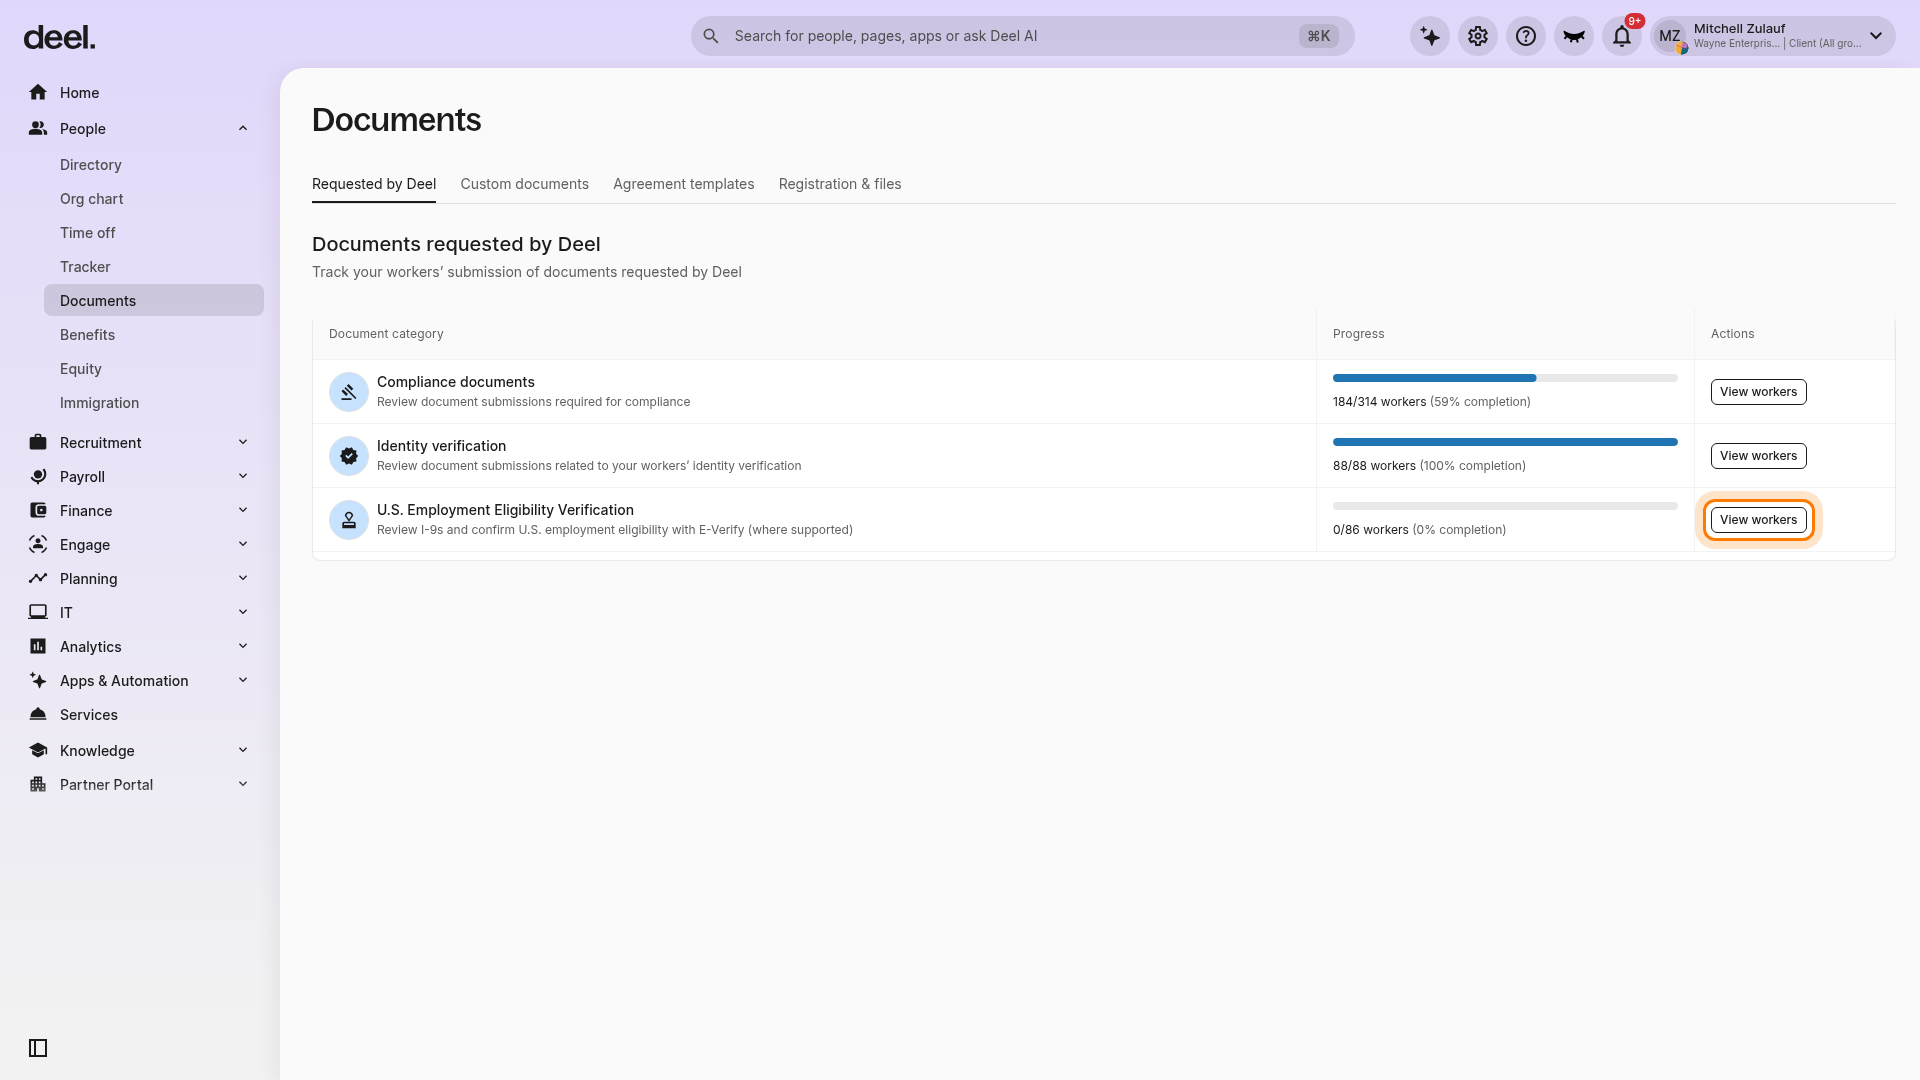The height and width of the screenshot is (1080, 1920).
Task: Expand the IT section chevron
Action: [x=243, y=612]
